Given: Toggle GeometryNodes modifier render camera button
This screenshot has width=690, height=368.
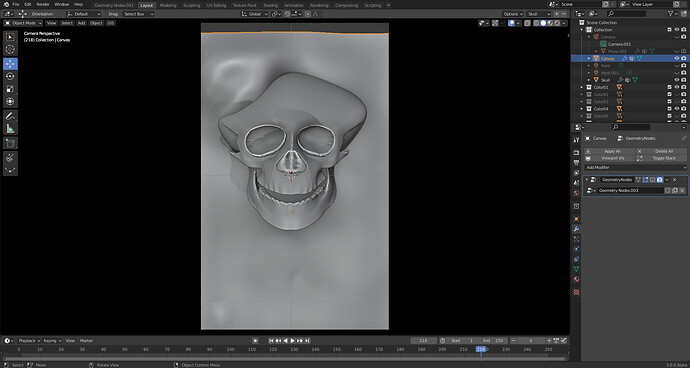Looking at the screenshot, I should click(660, 180).
